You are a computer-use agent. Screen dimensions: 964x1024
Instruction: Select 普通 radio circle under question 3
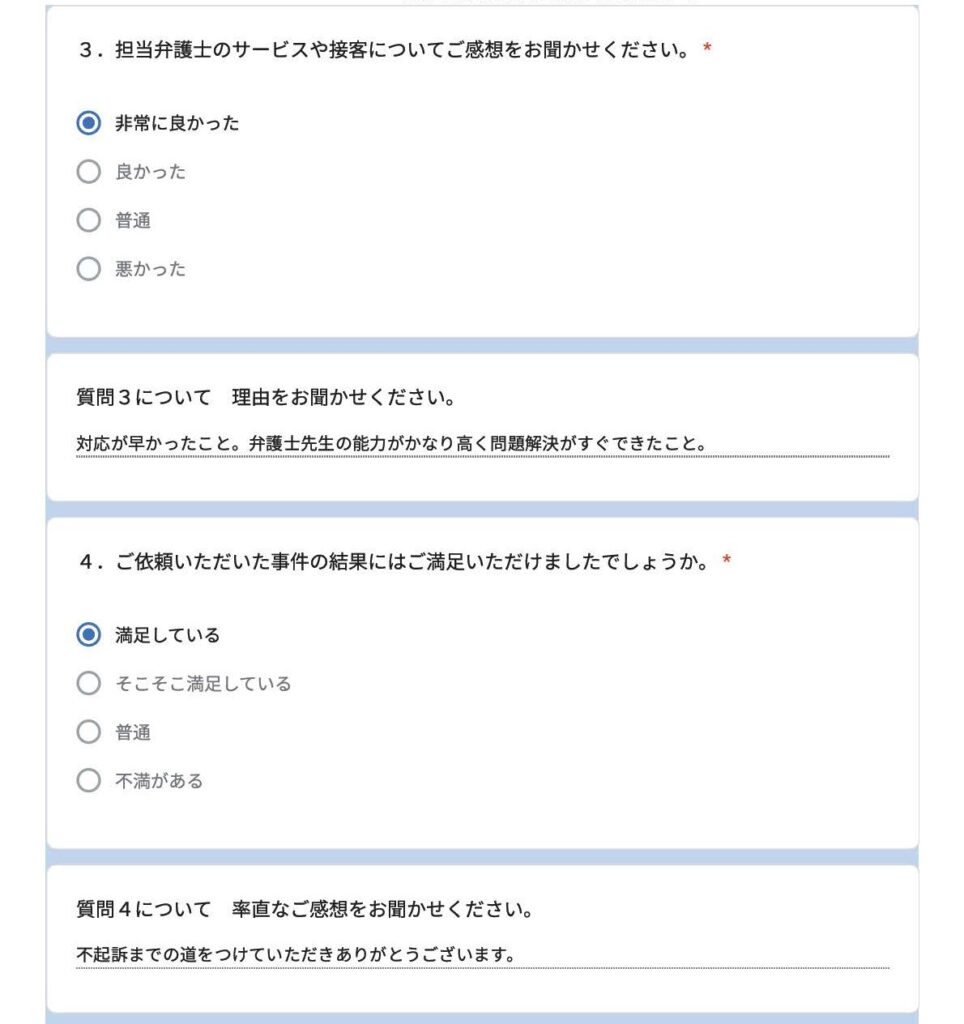(x=89, y=220)
